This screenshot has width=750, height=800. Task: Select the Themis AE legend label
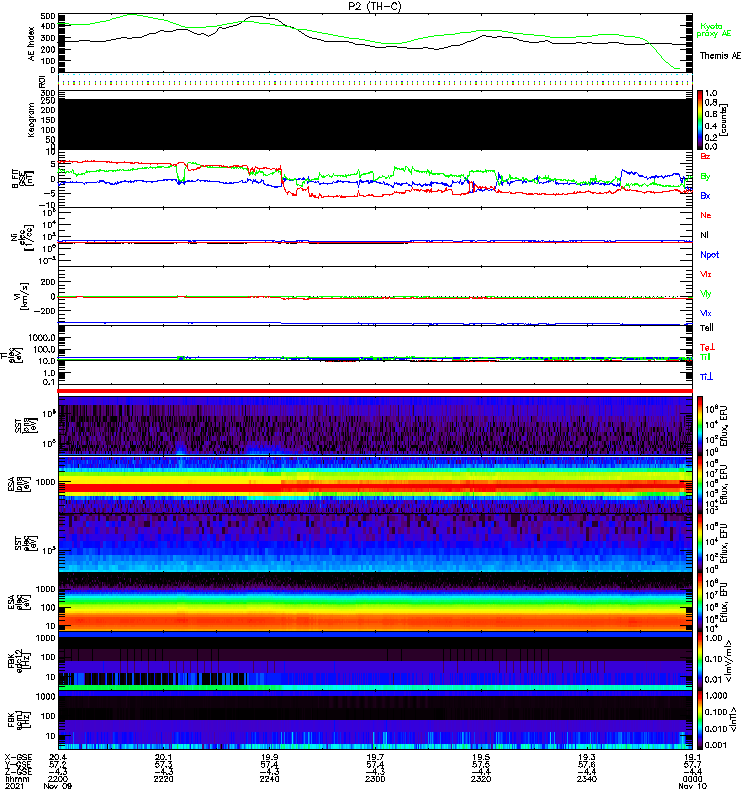click(x=720, y=56)
